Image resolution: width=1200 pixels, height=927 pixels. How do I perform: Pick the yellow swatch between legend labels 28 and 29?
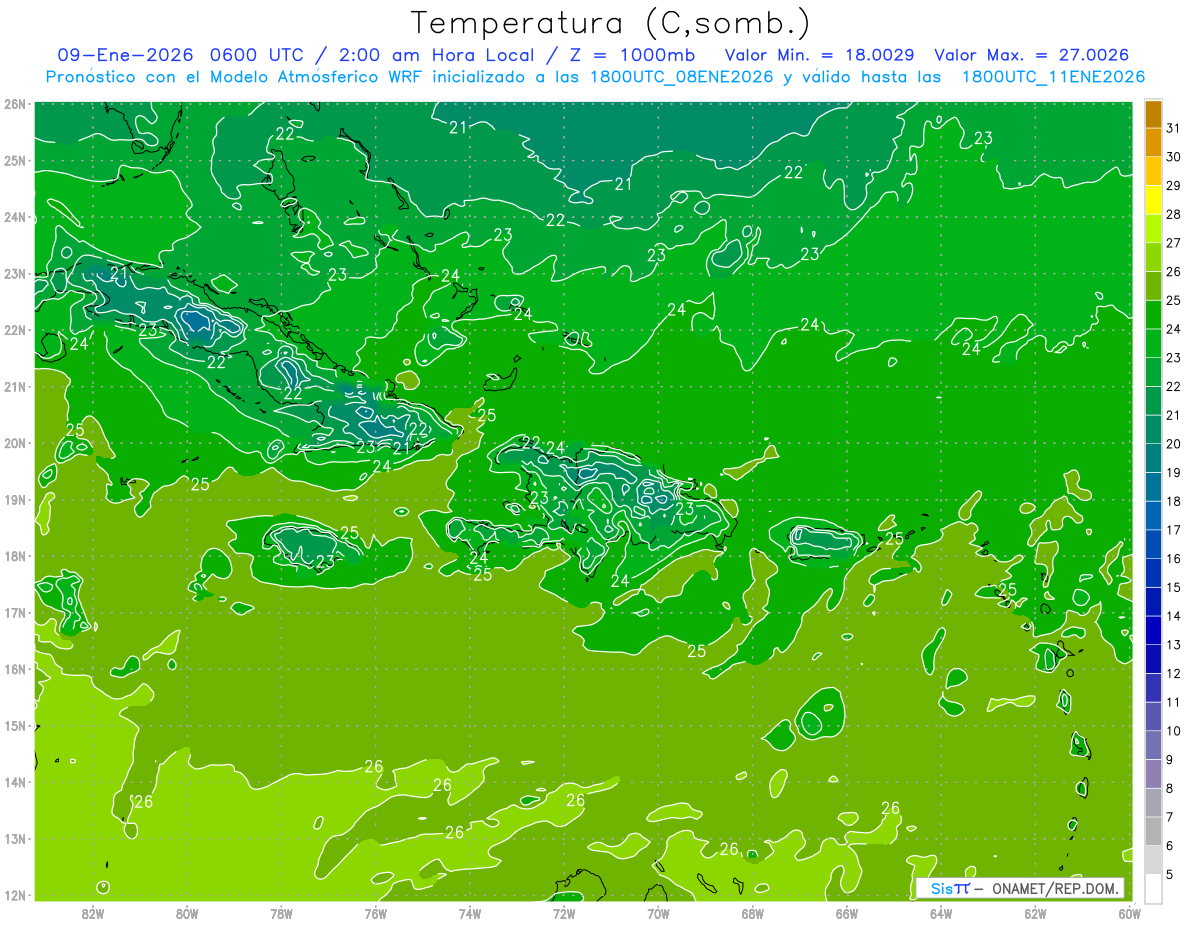tap(1153, 200)
